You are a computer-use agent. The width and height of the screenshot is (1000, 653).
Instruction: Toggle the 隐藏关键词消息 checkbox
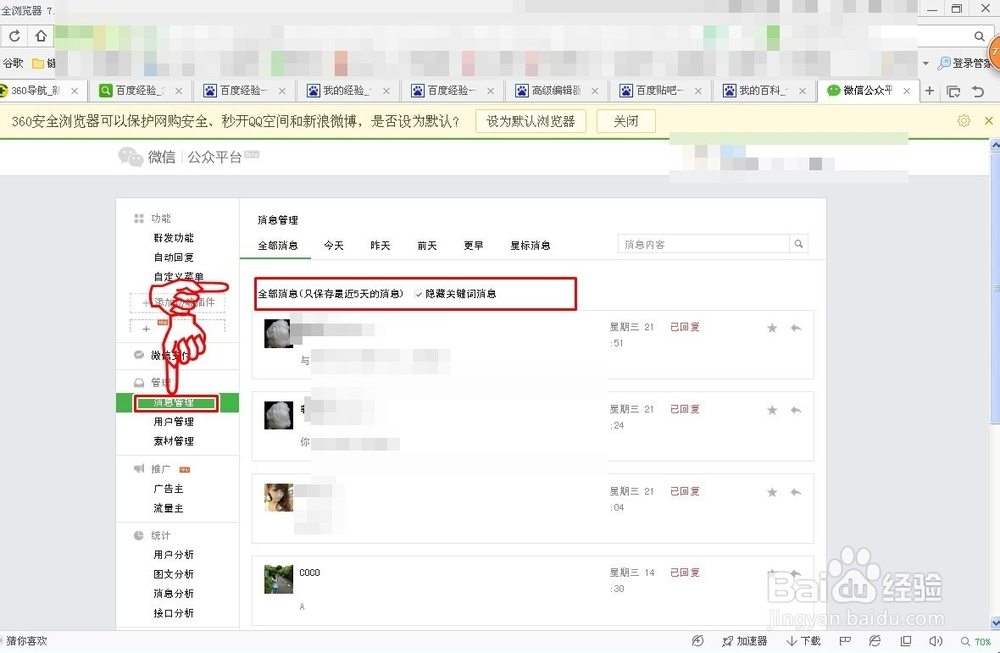pyautogui.click(x=419, y=294)
